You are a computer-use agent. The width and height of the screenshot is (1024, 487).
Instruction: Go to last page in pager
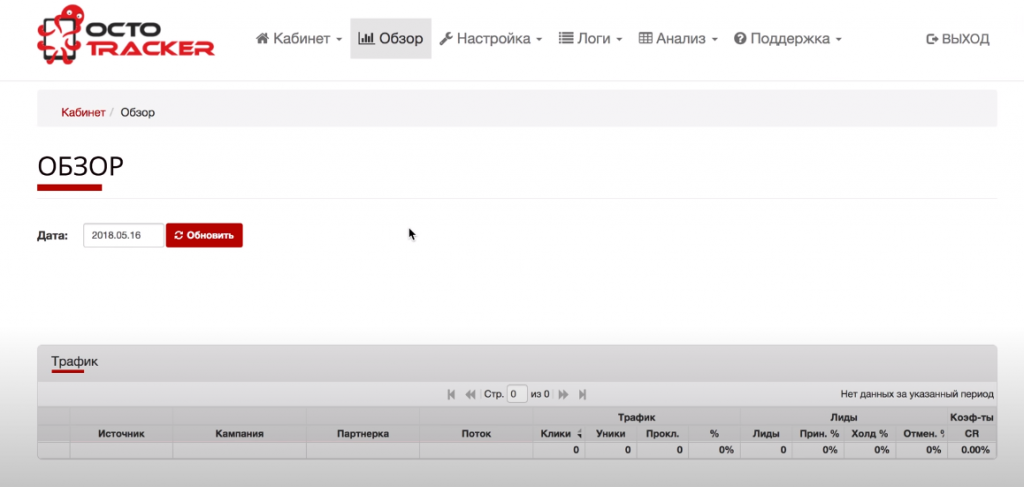tap(583, 395)
